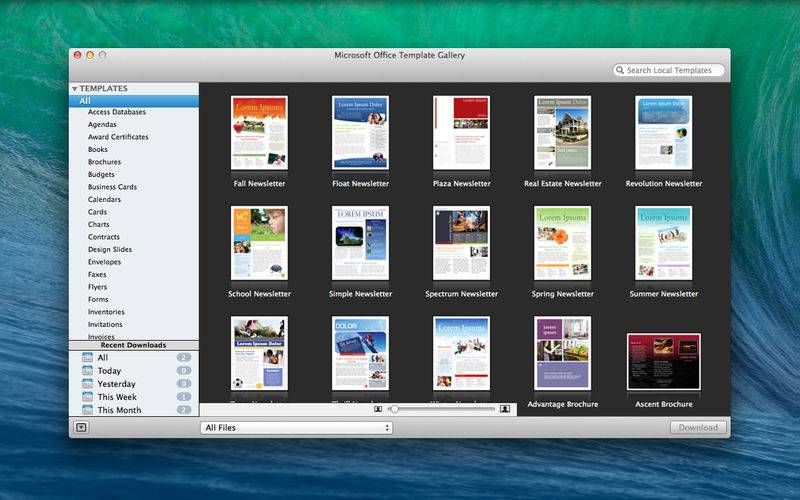Select the Revolution Newsletter template
800x500 pixels.
663,133
